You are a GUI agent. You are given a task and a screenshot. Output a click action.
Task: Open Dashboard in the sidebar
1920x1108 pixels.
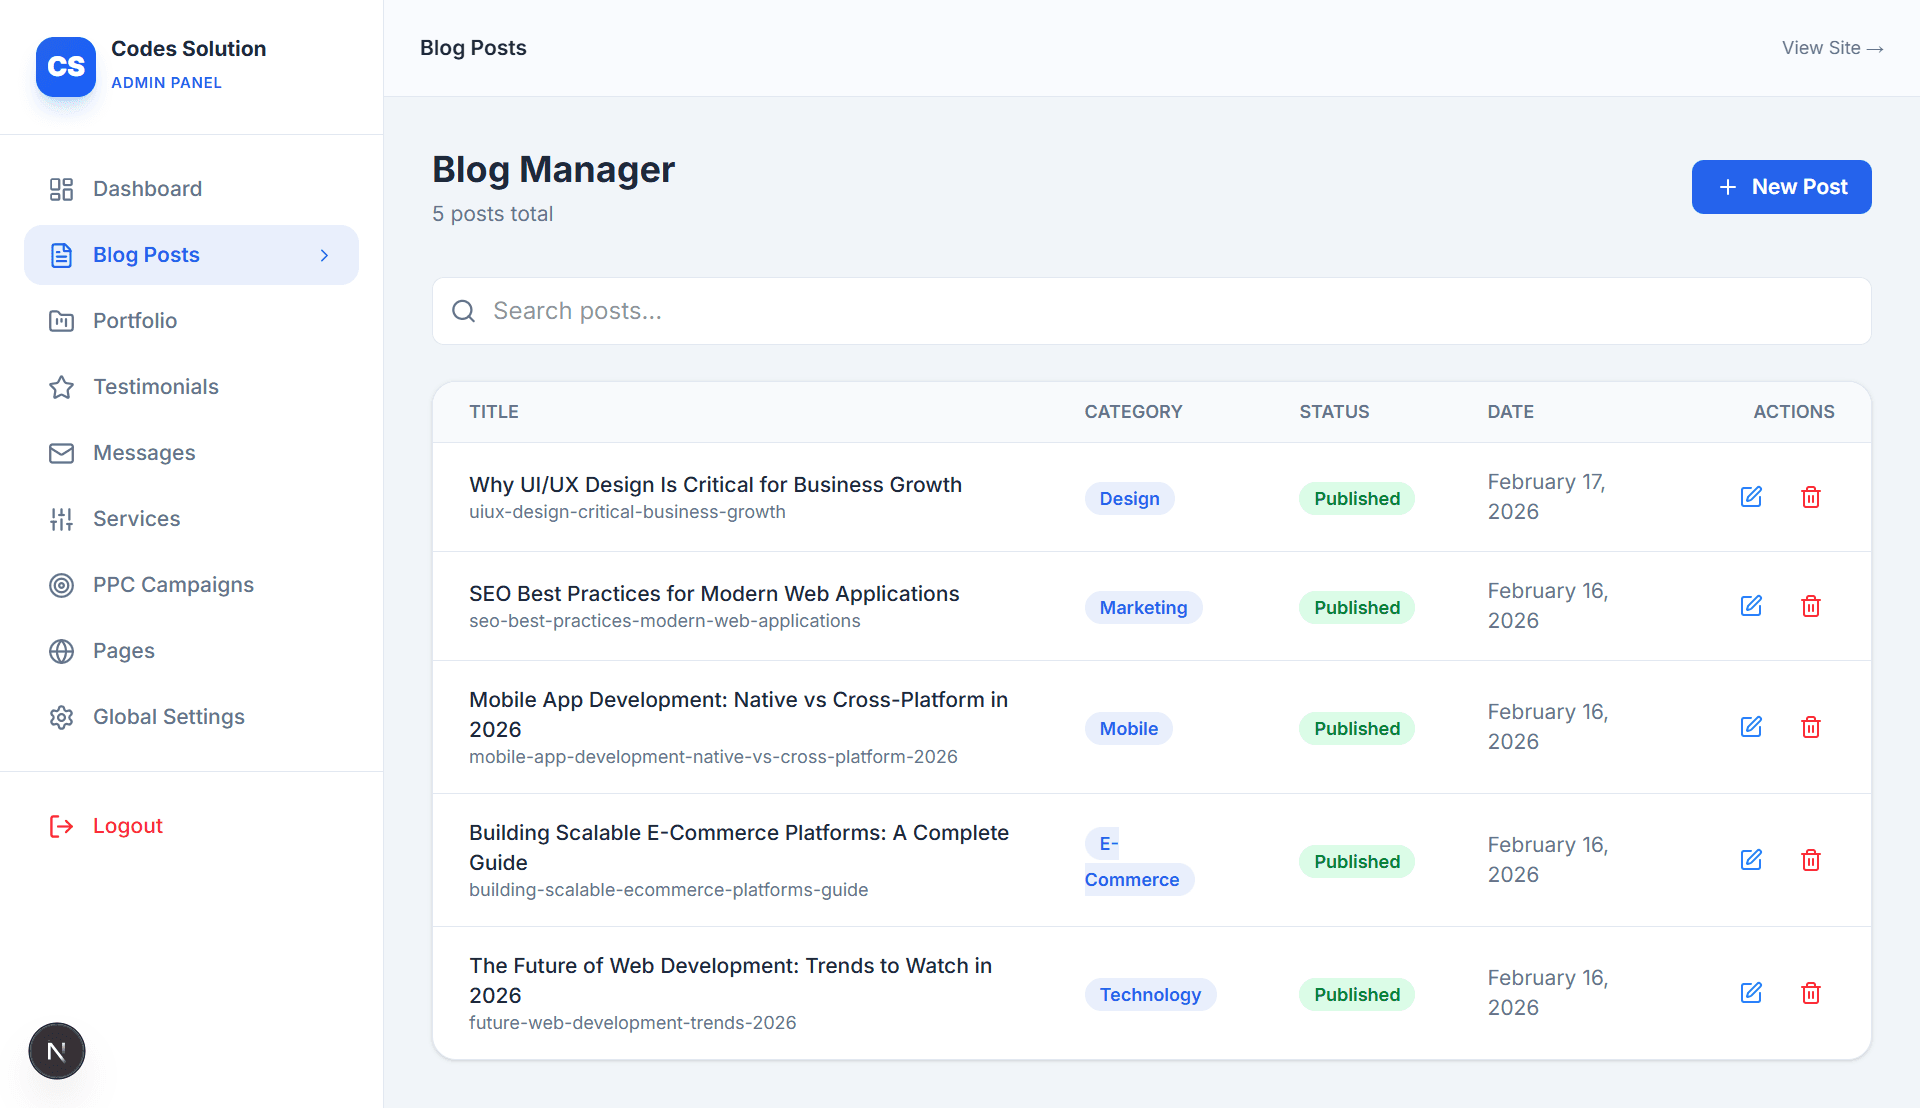(x=147, y=189)
